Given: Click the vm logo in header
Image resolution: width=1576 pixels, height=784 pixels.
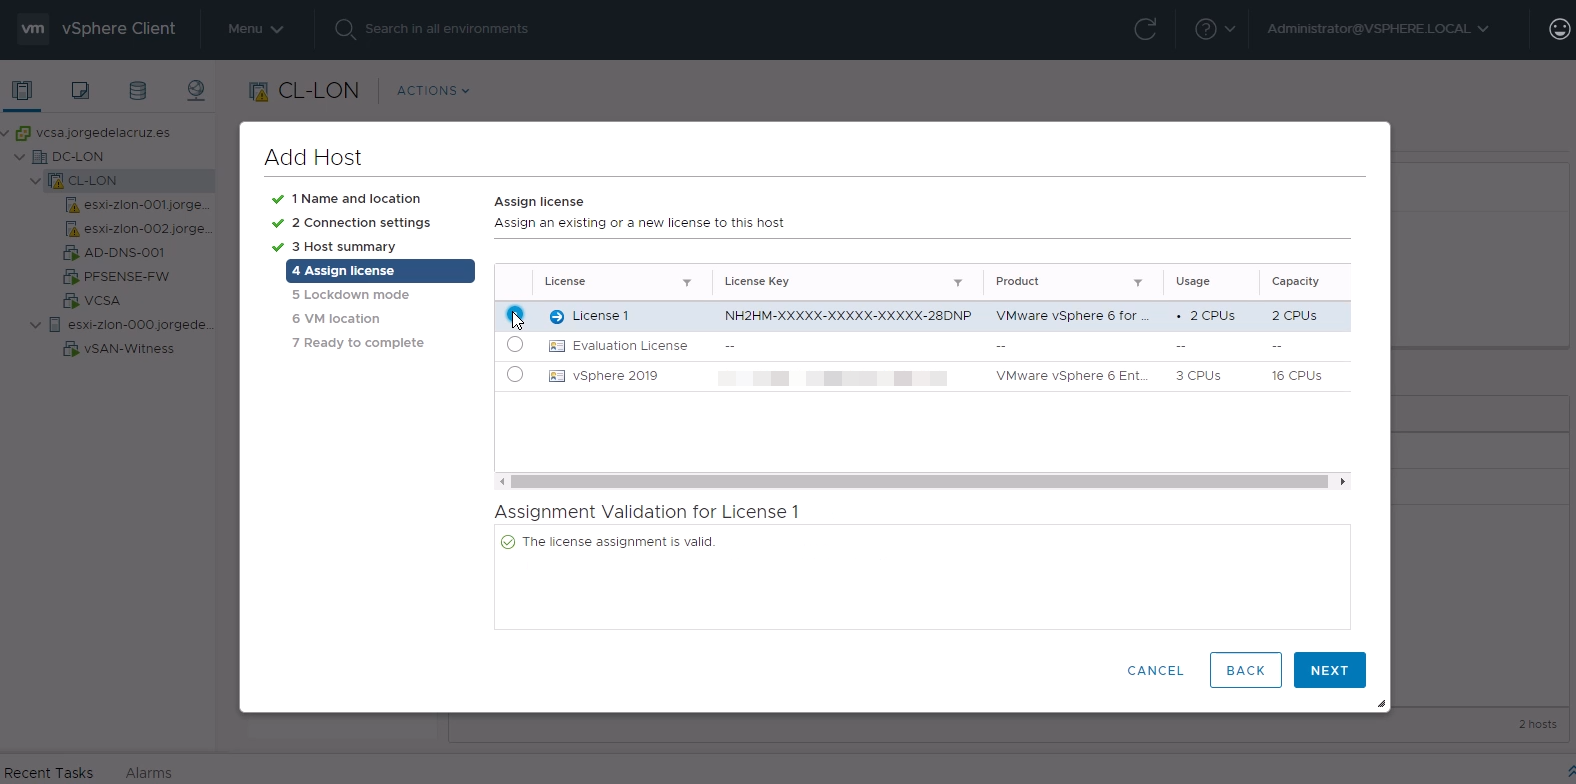Looking at the screenshot, I should 33,29.
